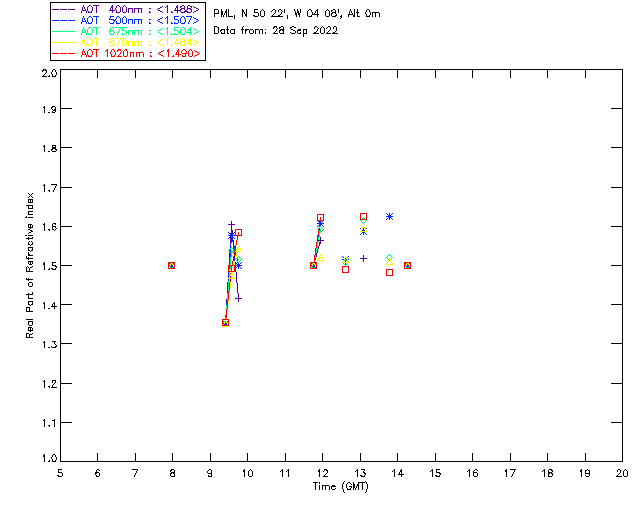640x512 pixels.
Task: Click the 'Data from: 28 Sep 2022' text
Action: [x=276, y=31]
